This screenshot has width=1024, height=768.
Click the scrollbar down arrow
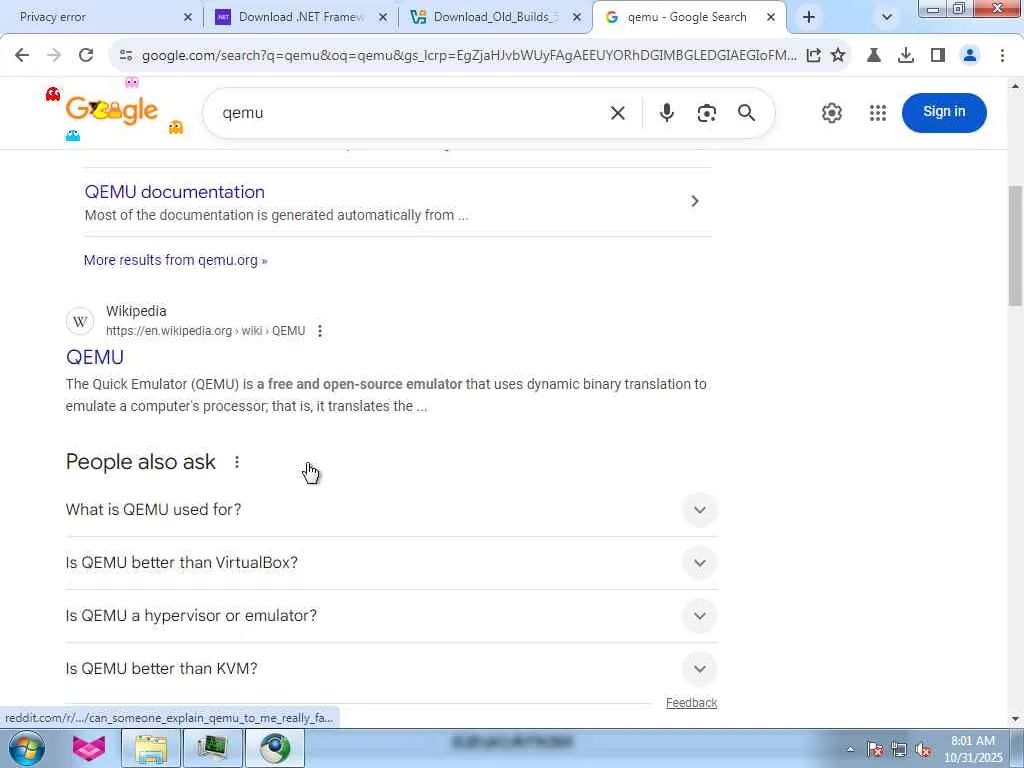1016,720
